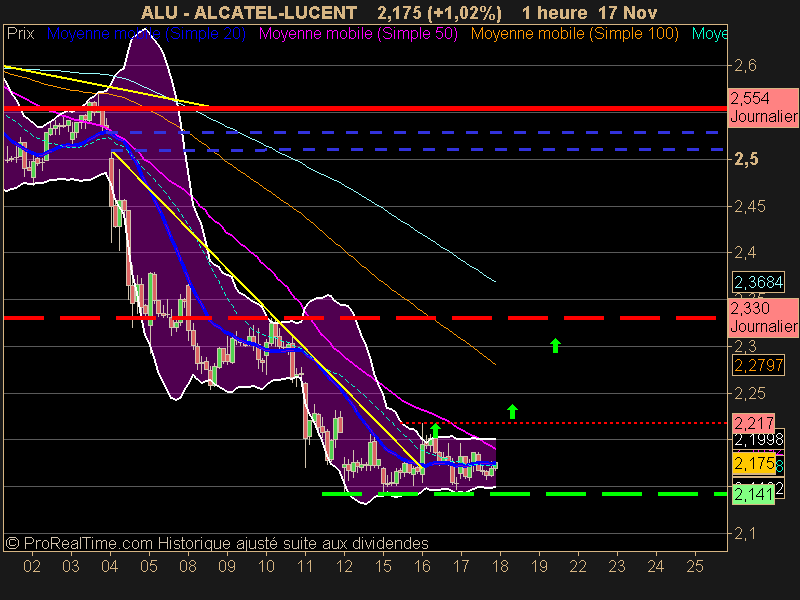Click the green up arrow above the 16 Nov candles

[435, 430]
